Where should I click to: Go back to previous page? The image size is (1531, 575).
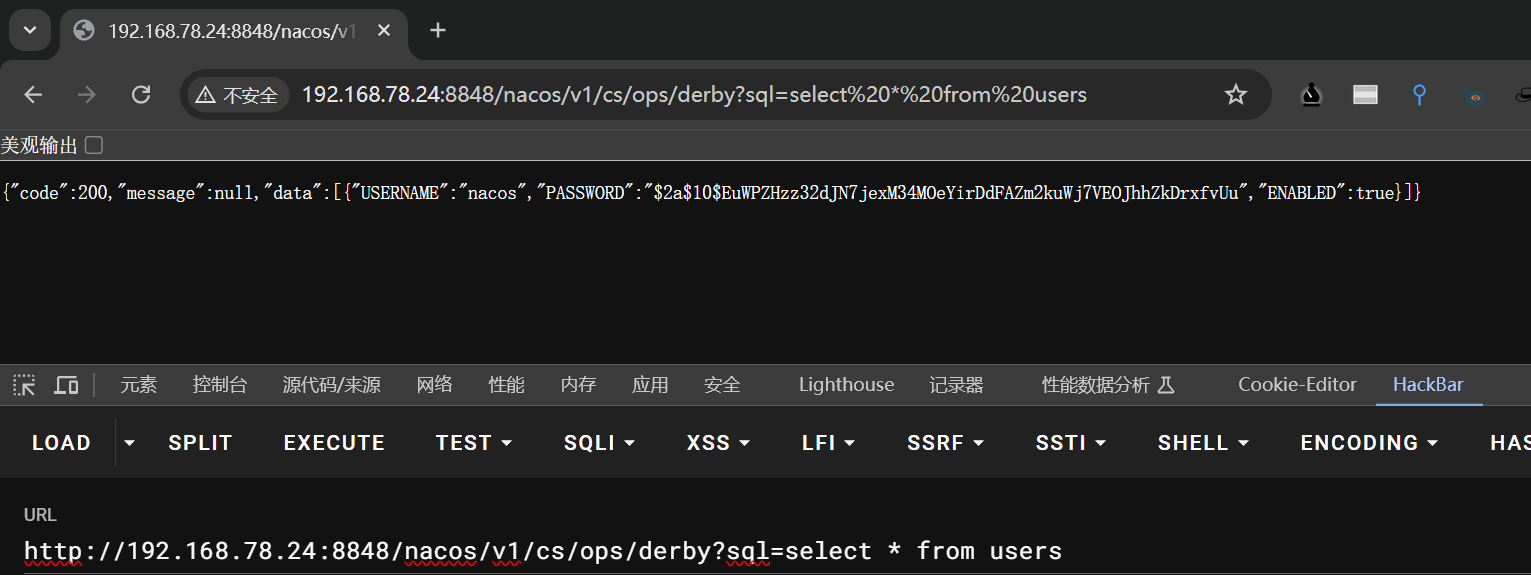click(33, 95)
